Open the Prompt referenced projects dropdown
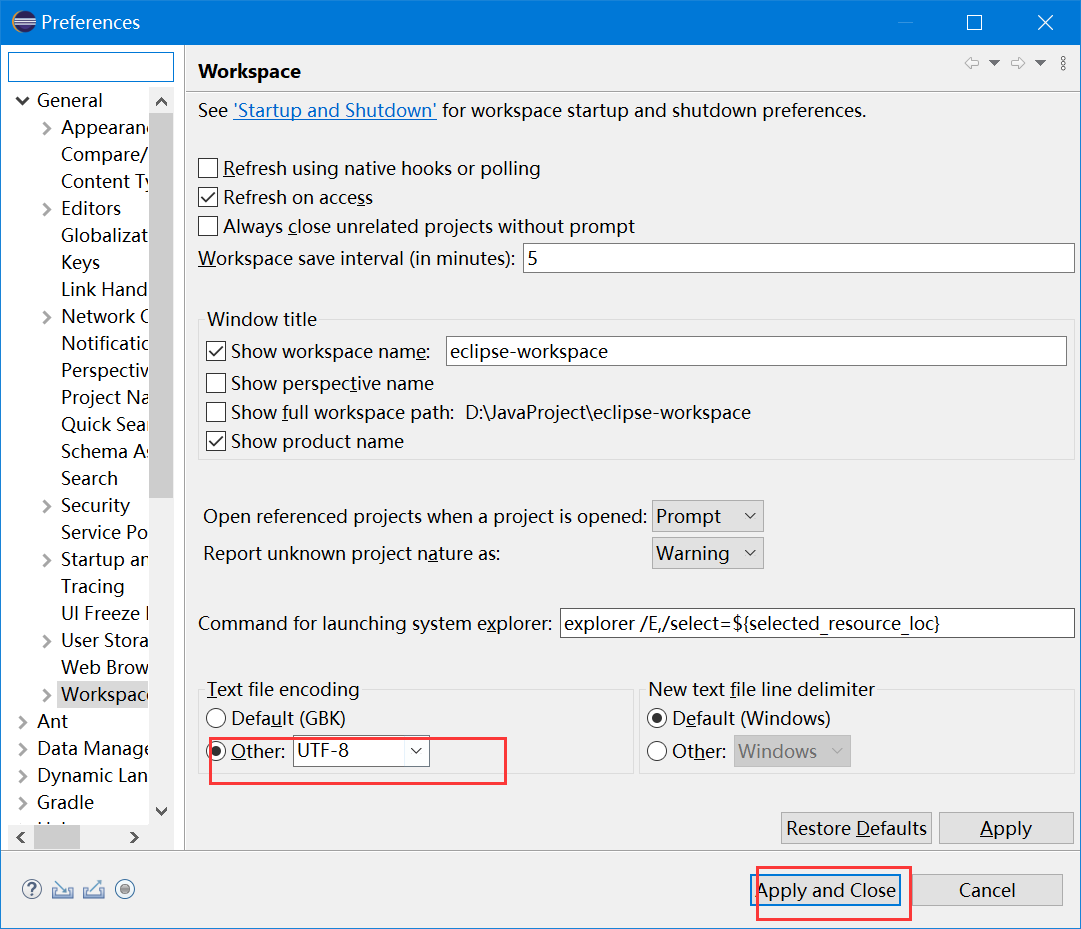Viewport: 1081px width, 929px height. [707, 516]
